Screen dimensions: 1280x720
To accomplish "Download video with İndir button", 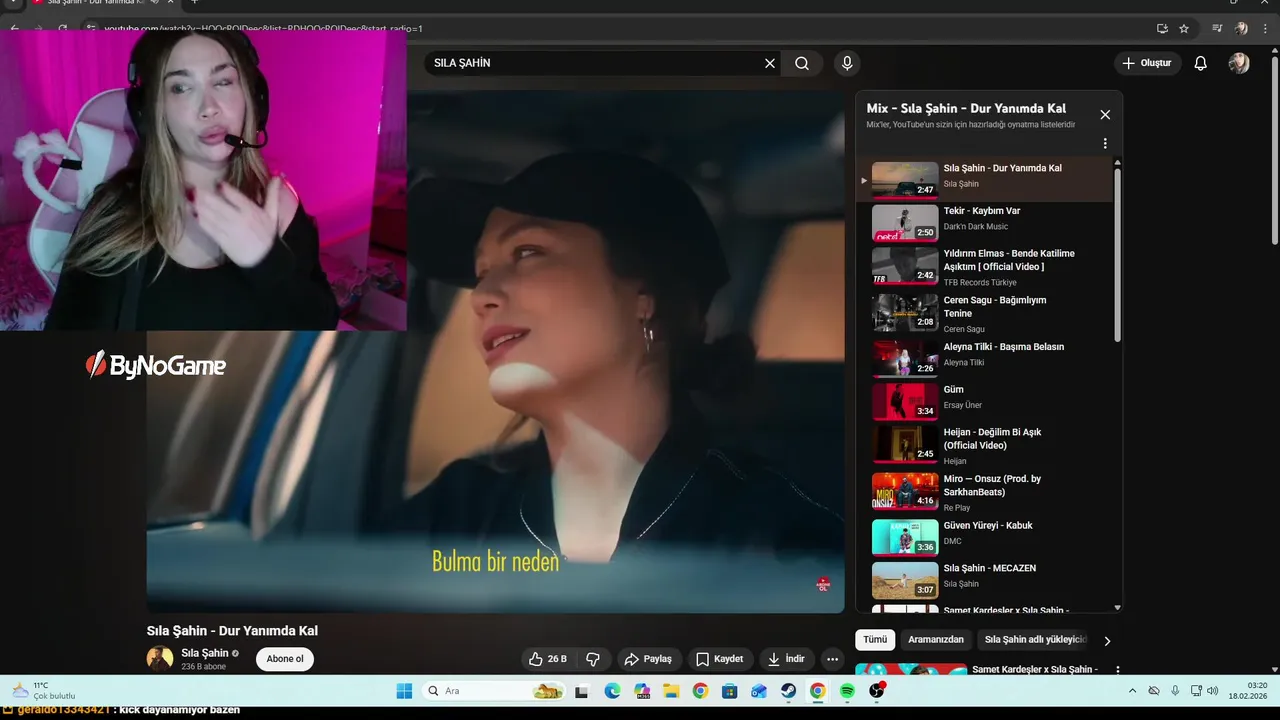I will click(786, 659).
